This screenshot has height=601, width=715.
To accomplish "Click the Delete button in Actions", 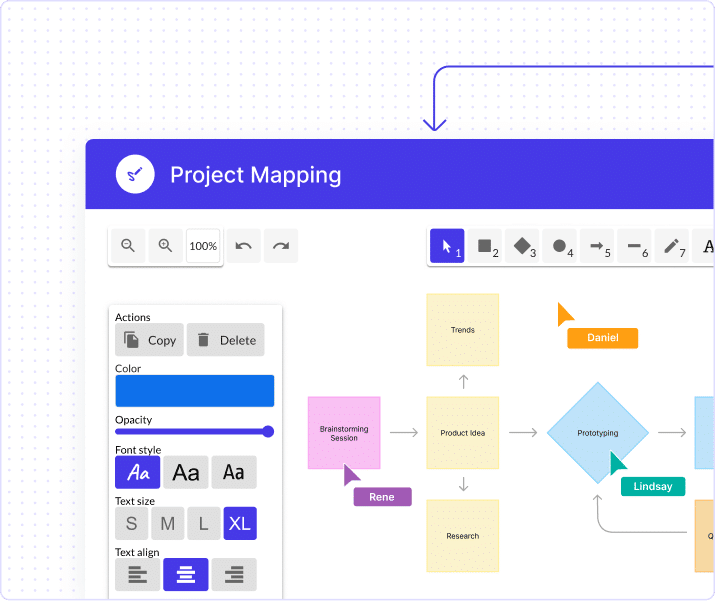I will 226,340.
